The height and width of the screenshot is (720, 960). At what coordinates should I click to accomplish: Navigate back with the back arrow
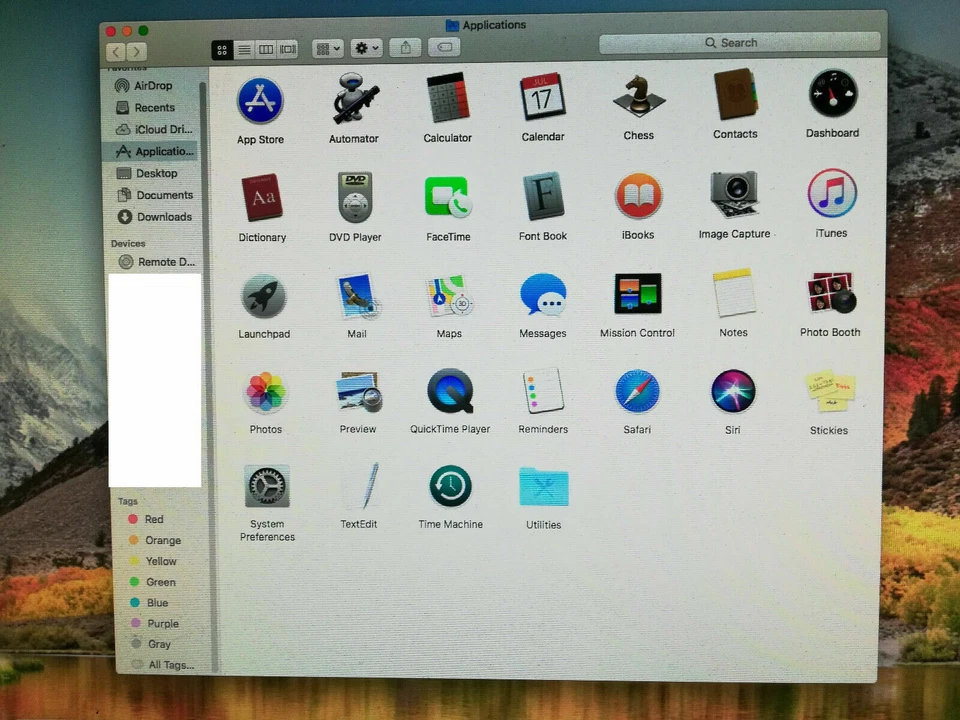coord(116,50)
